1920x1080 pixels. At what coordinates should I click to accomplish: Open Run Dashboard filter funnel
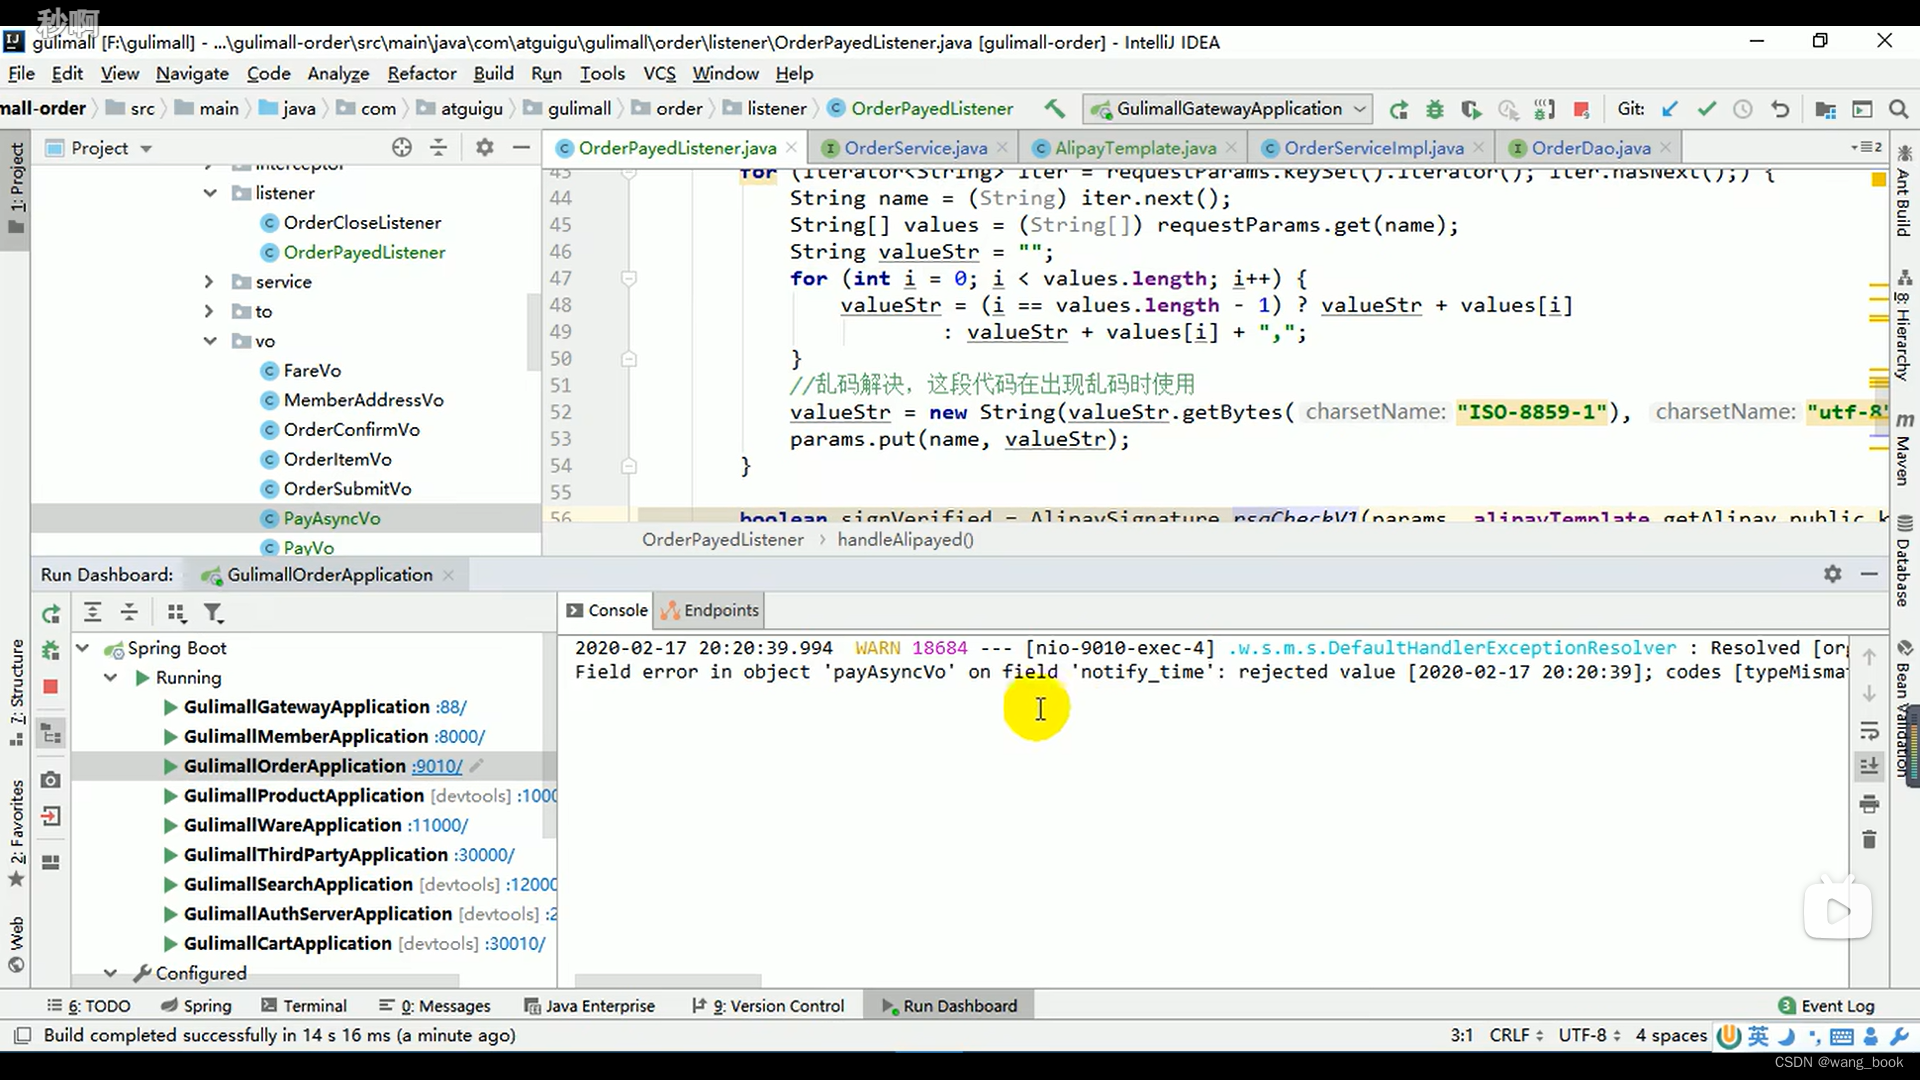pyautogui.click(x=213, y=613)
